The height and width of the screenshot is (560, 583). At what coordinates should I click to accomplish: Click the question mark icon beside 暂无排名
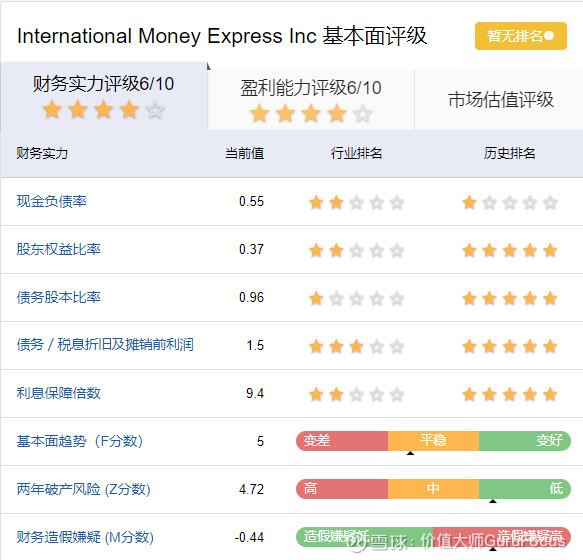click(549, 36)
